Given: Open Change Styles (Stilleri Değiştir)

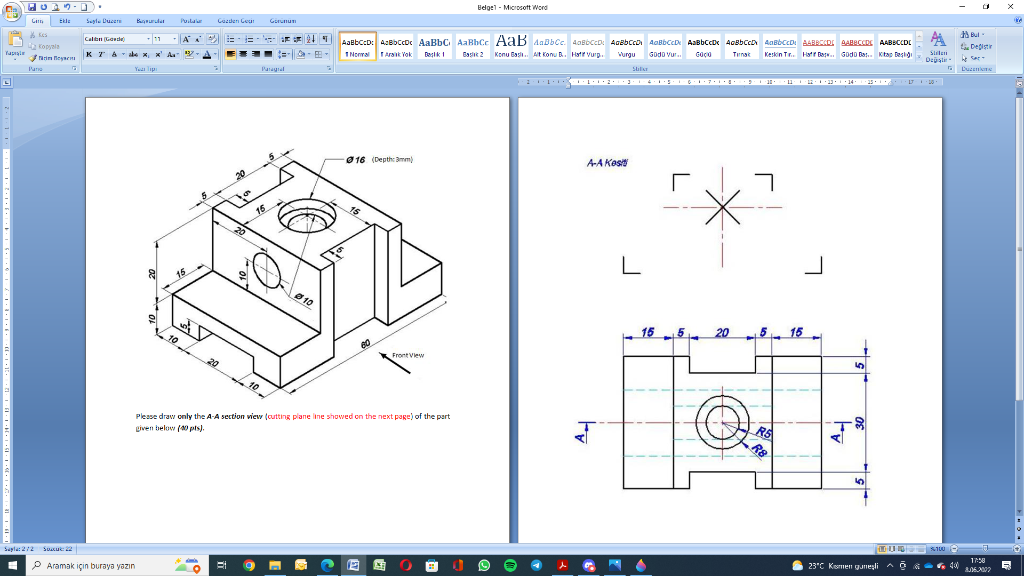Looking at the screenshot, I should pos(938,46).
